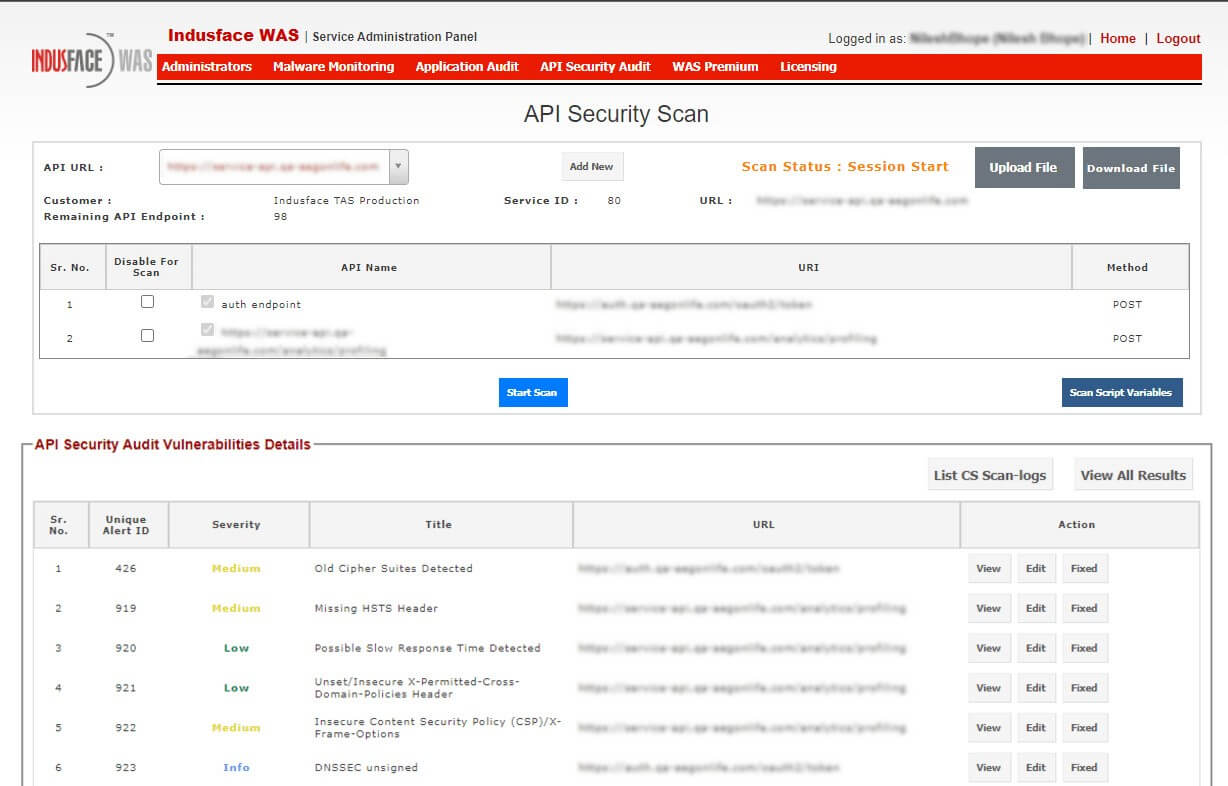
Task: Mark Insecure Content Security Policy as Fixed
Action: point(1084,728)
